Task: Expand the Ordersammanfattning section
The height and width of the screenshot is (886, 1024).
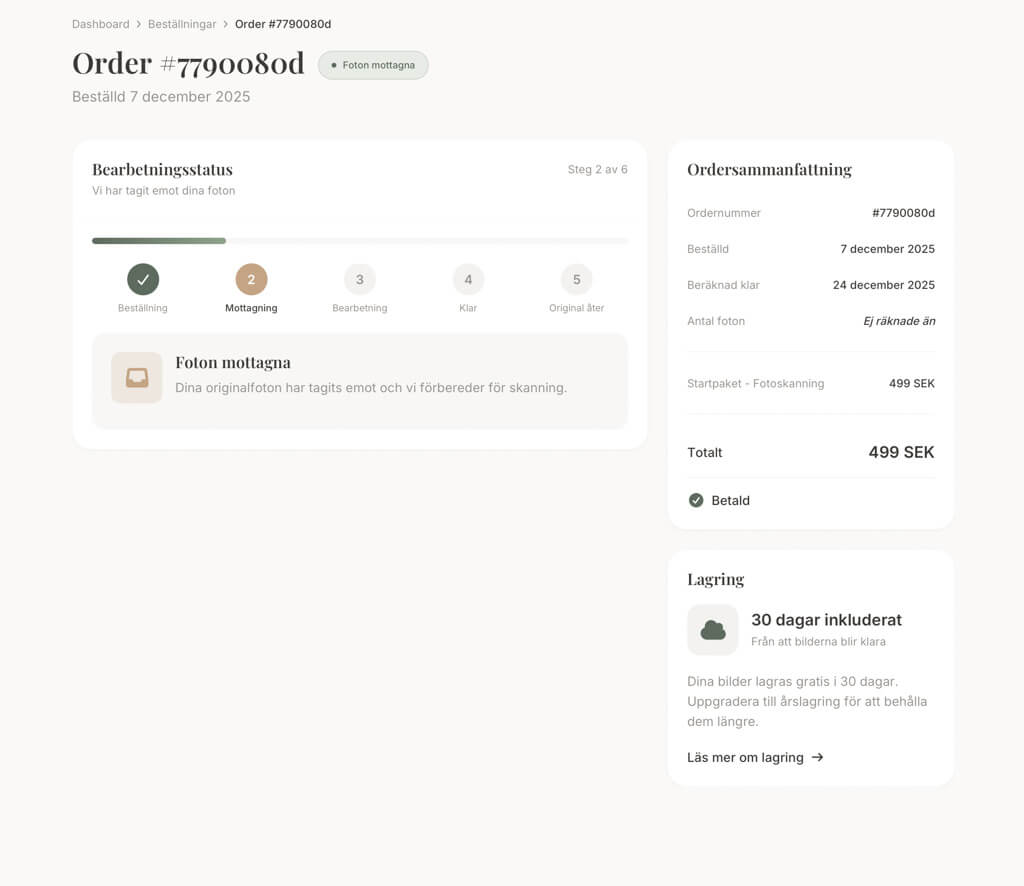Action: [768, 169]
